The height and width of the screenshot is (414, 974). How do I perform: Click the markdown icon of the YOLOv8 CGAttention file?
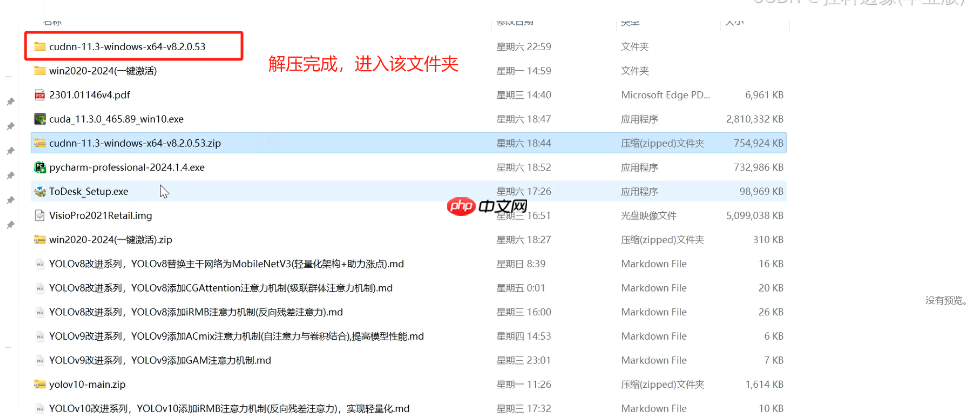click(x=40, y=288)
